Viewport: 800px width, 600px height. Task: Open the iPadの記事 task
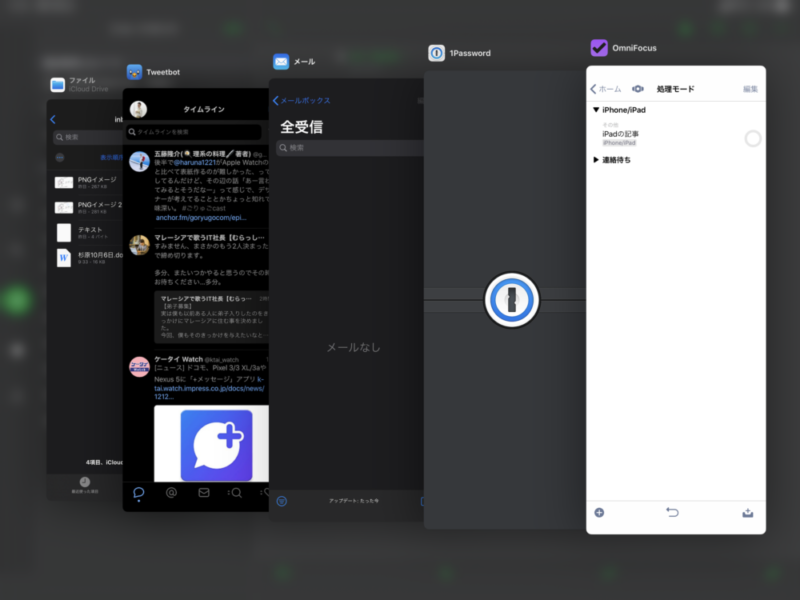click(620, 134)
